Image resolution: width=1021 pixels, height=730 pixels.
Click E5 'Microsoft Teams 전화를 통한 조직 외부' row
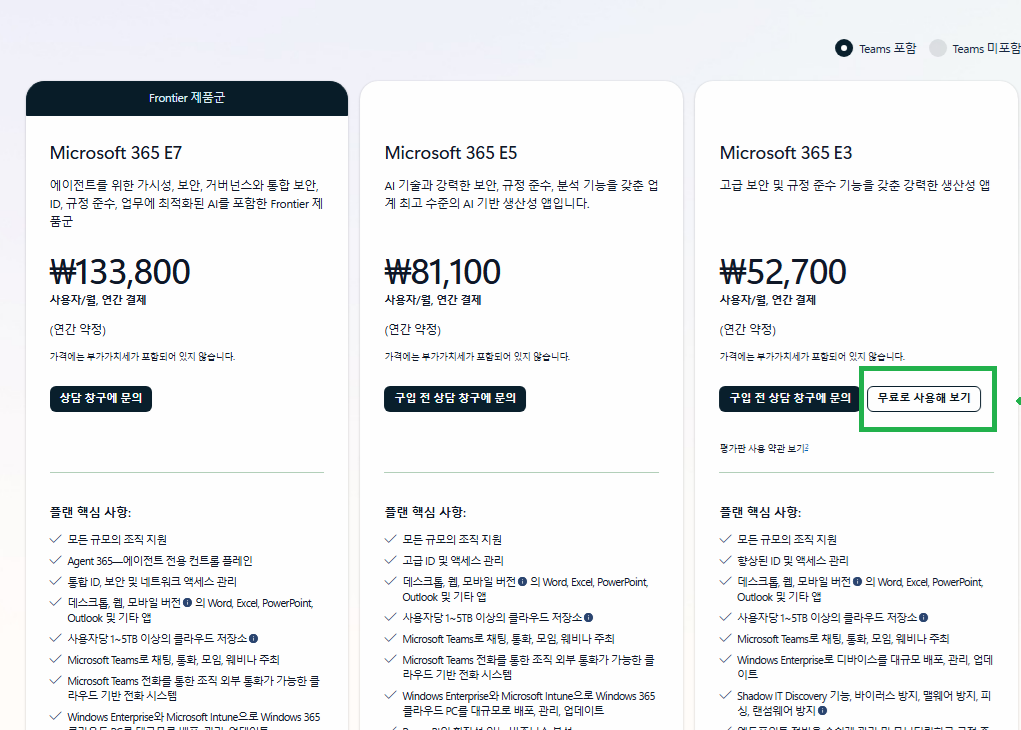point(528,667)
